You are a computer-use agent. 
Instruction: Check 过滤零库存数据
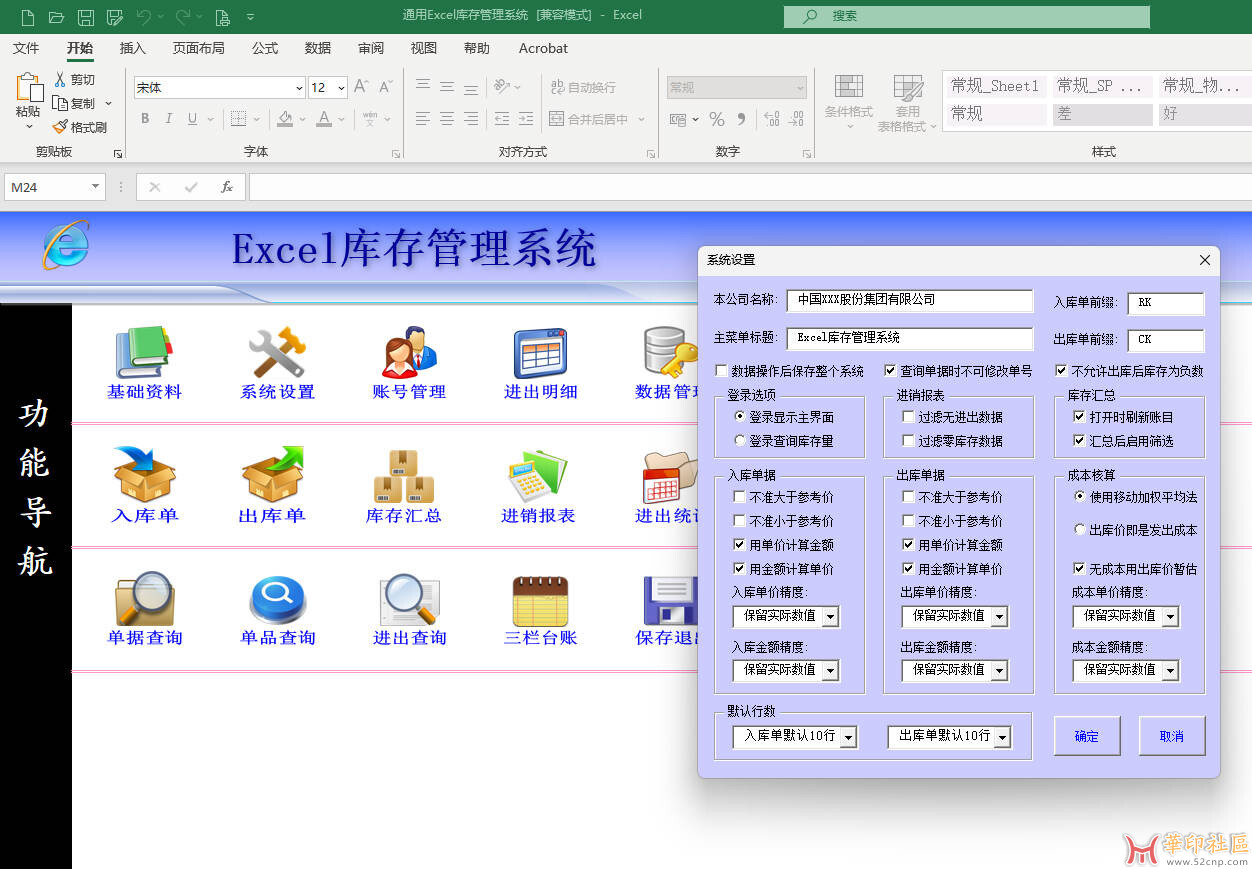click(908, 441)
